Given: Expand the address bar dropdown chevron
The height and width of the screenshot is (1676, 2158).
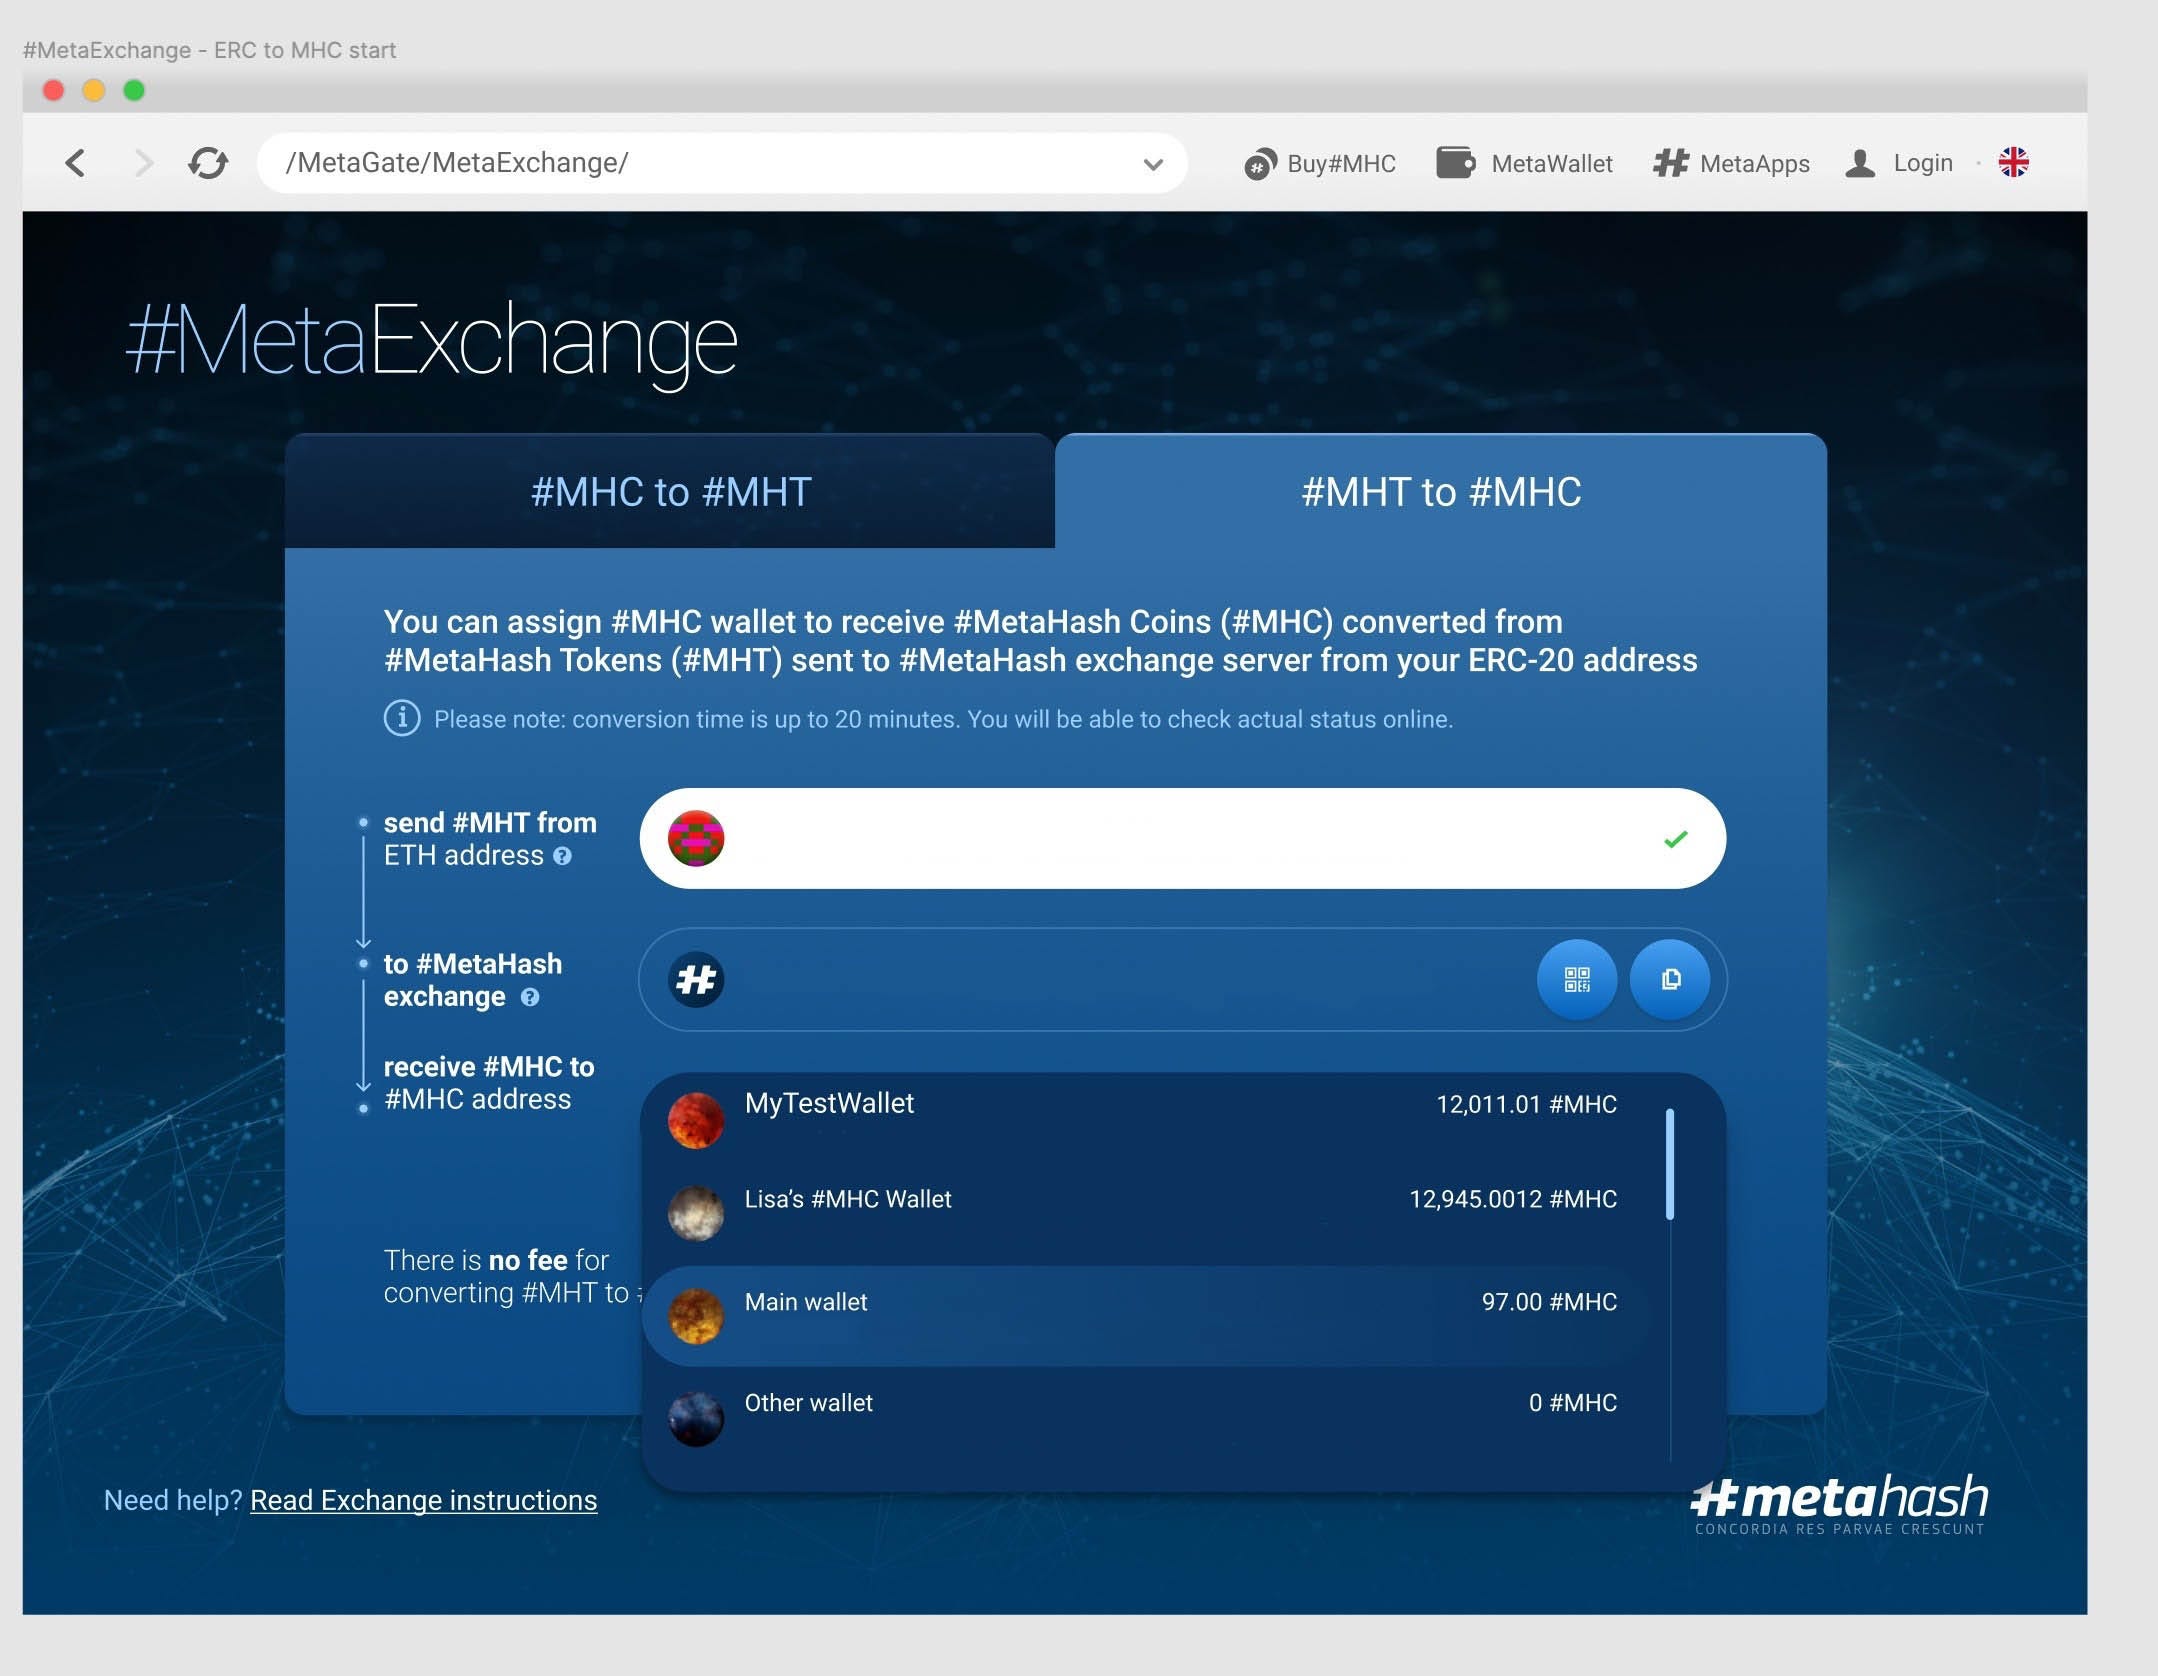Looking at the screenshot, I should tap(1153, 164).
